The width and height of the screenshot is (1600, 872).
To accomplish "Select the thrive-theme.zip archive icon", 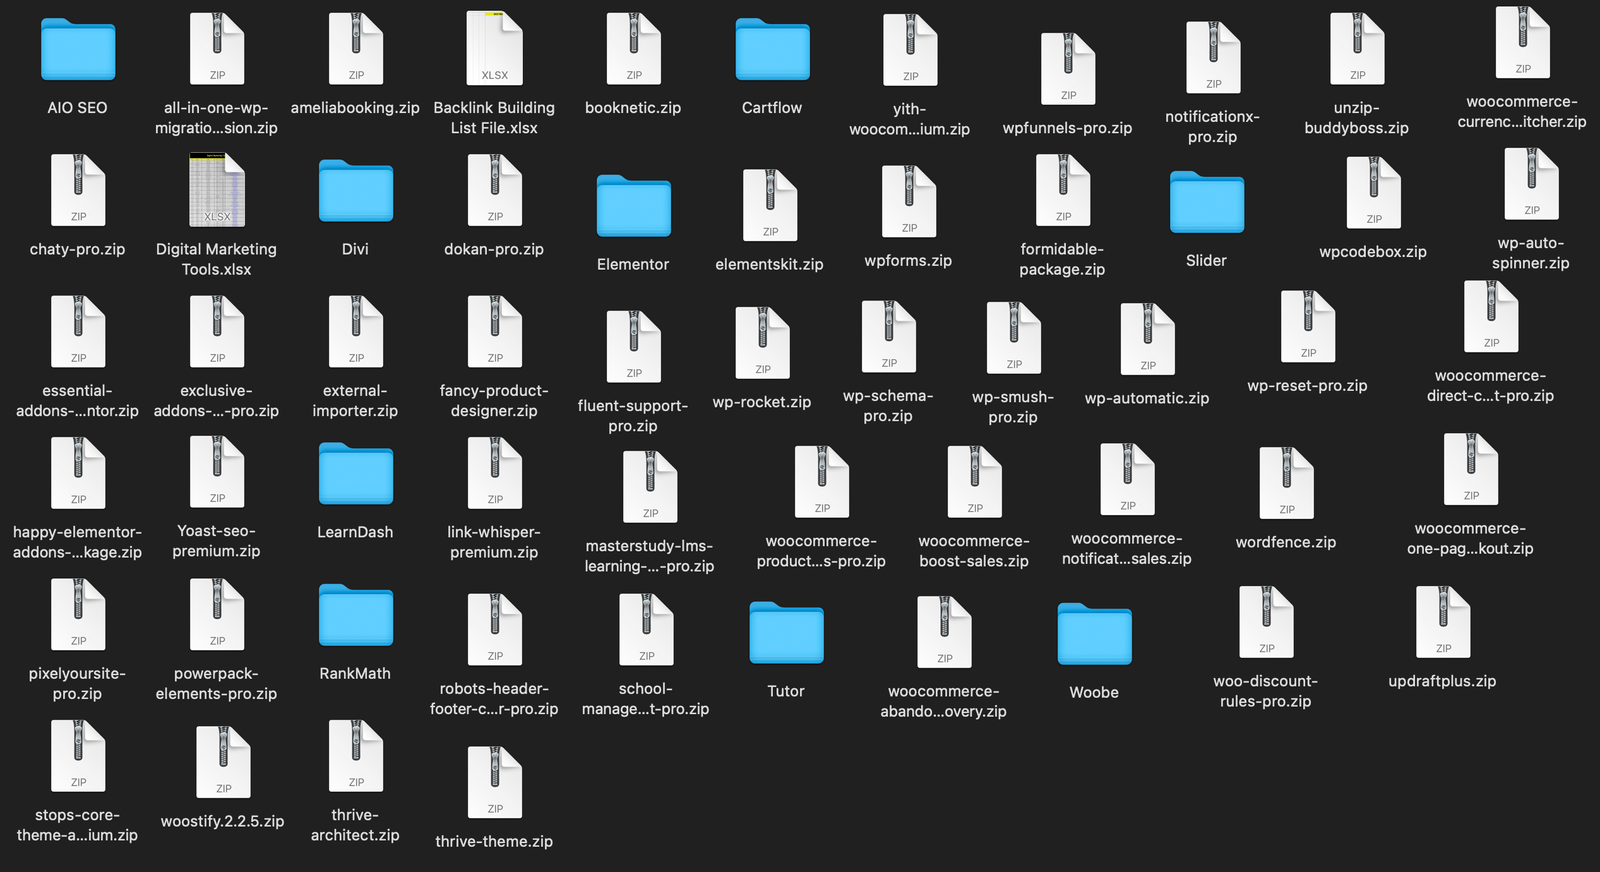I will 495,782.
